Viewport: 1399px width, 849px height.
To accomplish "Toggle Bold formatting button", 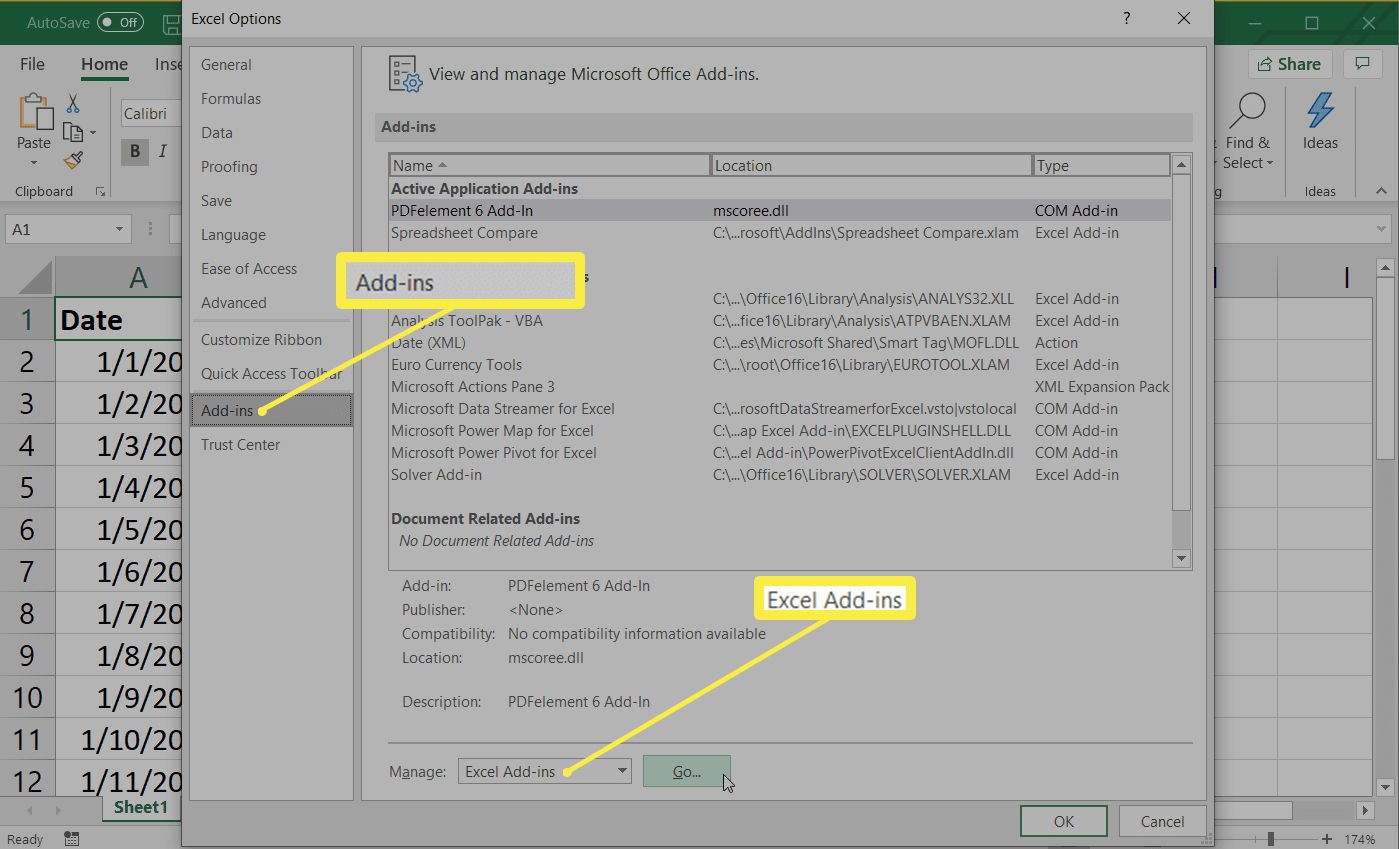I will point(134,151).
